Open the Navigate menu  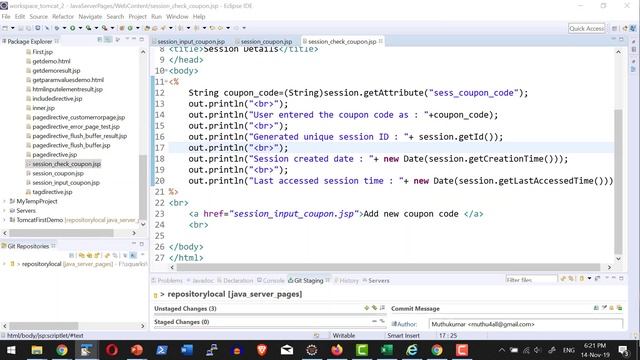coord(90,17)
